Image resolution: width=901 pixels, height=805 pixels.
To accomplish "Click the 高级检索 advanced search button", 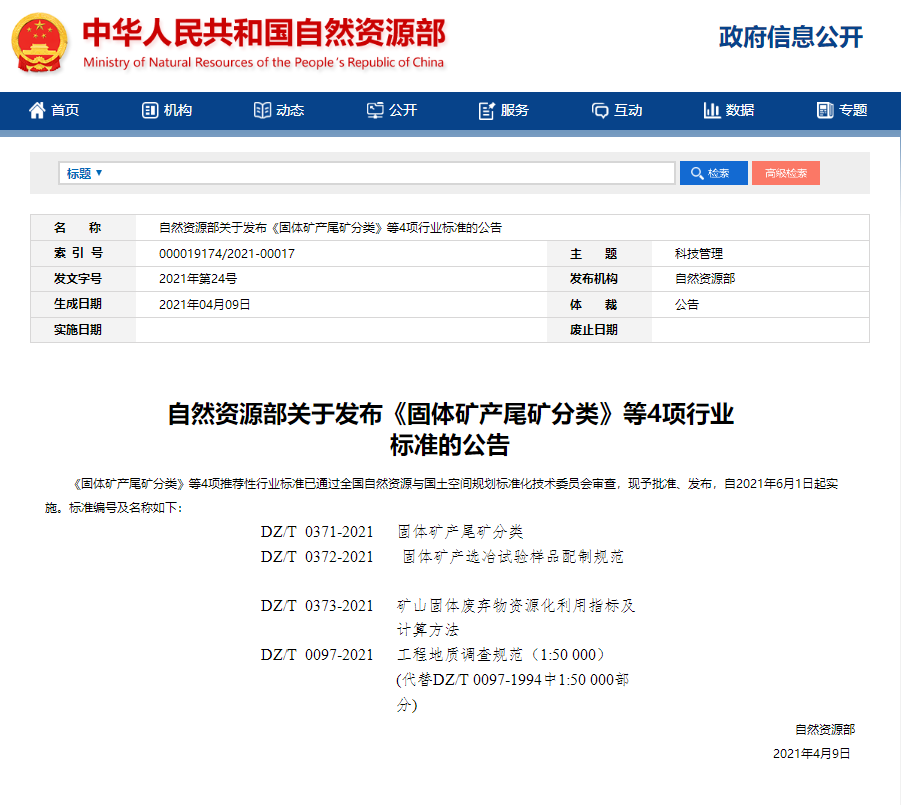I will point(785,173).
